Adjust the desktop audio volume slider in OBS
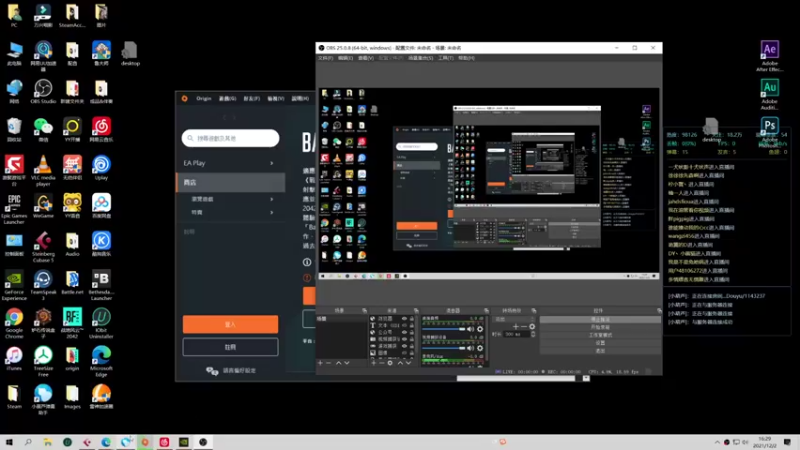The height and width of the screenshot is (450, 800). click(444, 330)
